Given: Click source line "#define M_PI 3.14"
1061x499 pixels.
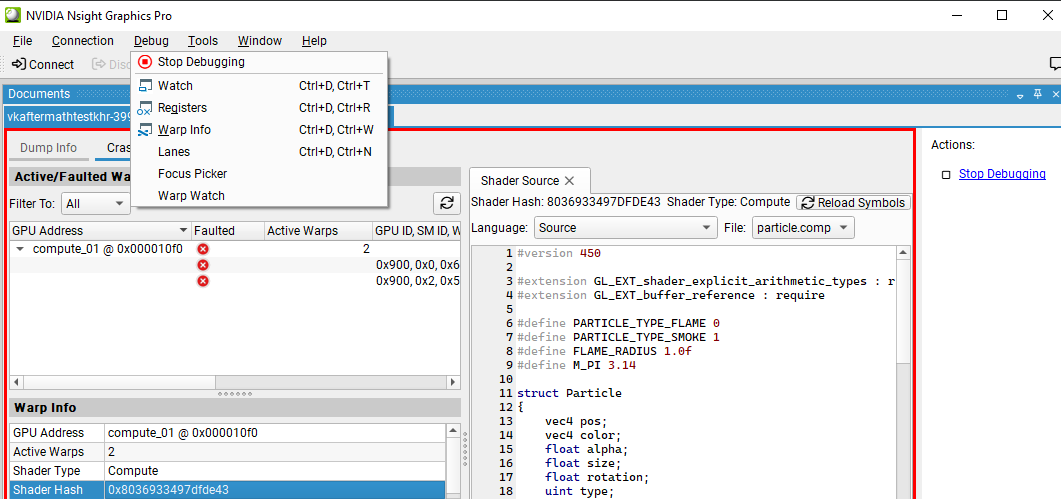Looking at the screenshot, I should click(576, 365).
